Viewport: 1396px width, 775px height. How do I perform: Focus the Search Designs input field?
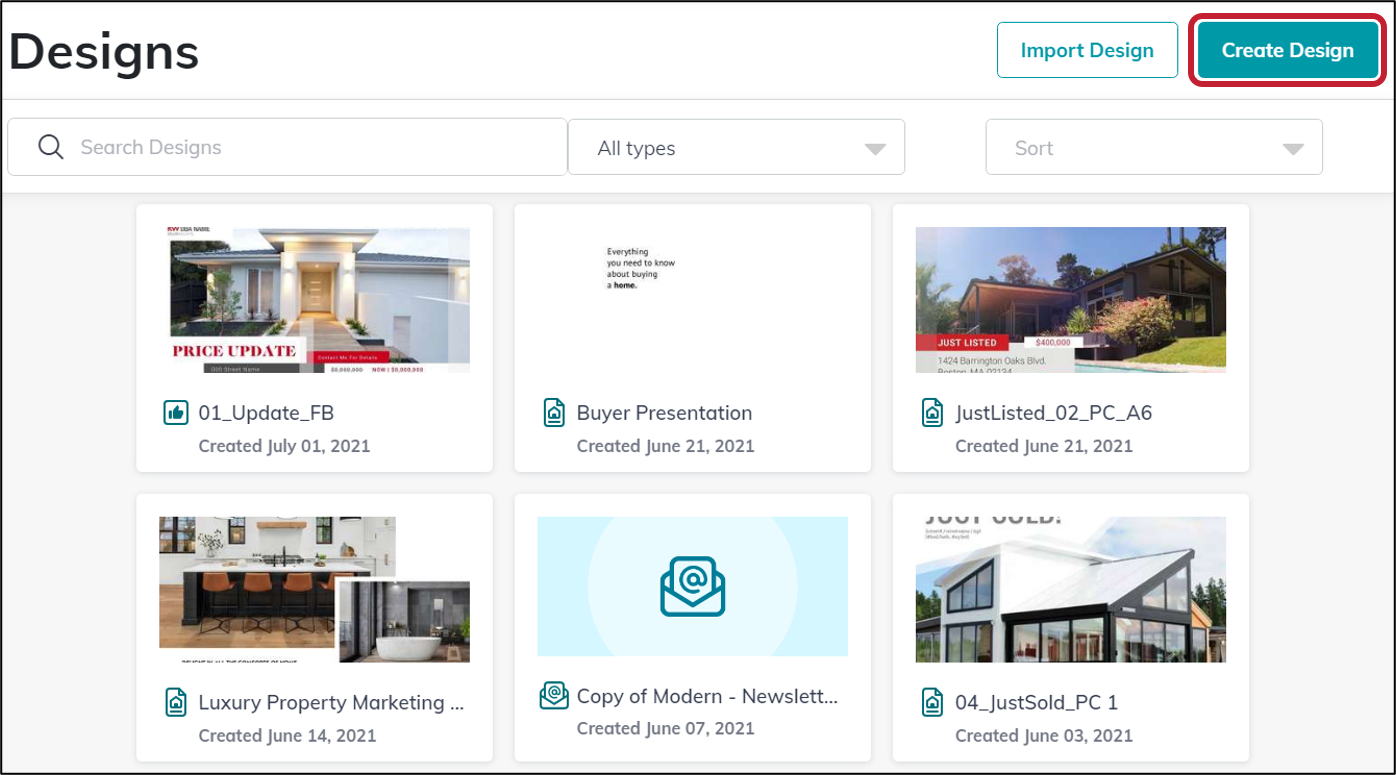(x=310, y=147)
